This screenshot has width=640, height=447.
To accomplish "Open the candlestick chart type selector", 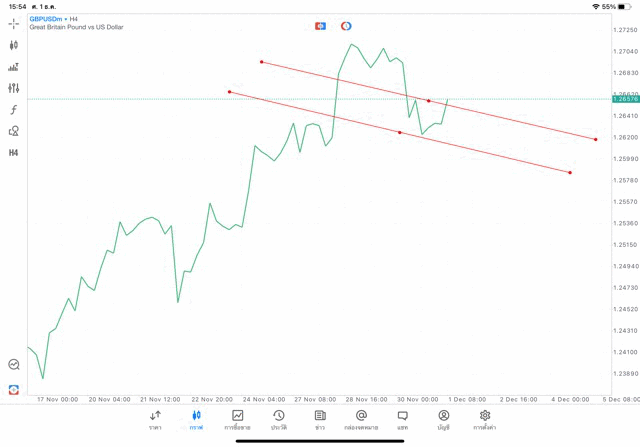I will pos(14,45).
